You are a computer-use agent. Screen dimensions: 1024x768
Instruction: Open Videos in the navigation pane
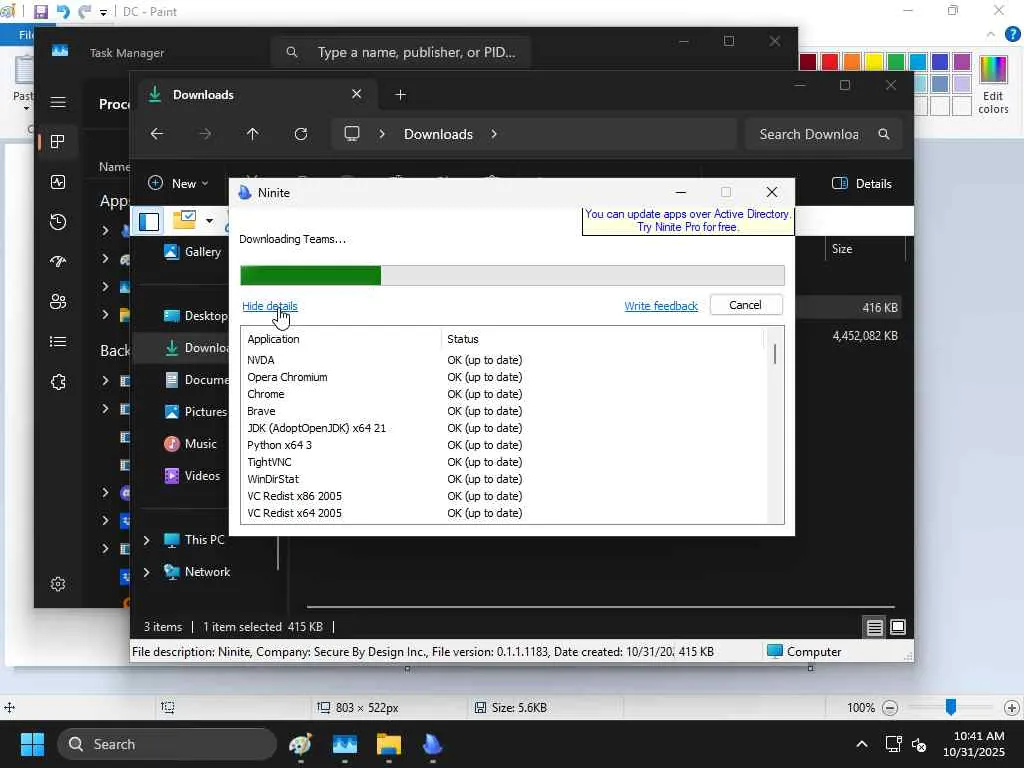coord(193,475)
